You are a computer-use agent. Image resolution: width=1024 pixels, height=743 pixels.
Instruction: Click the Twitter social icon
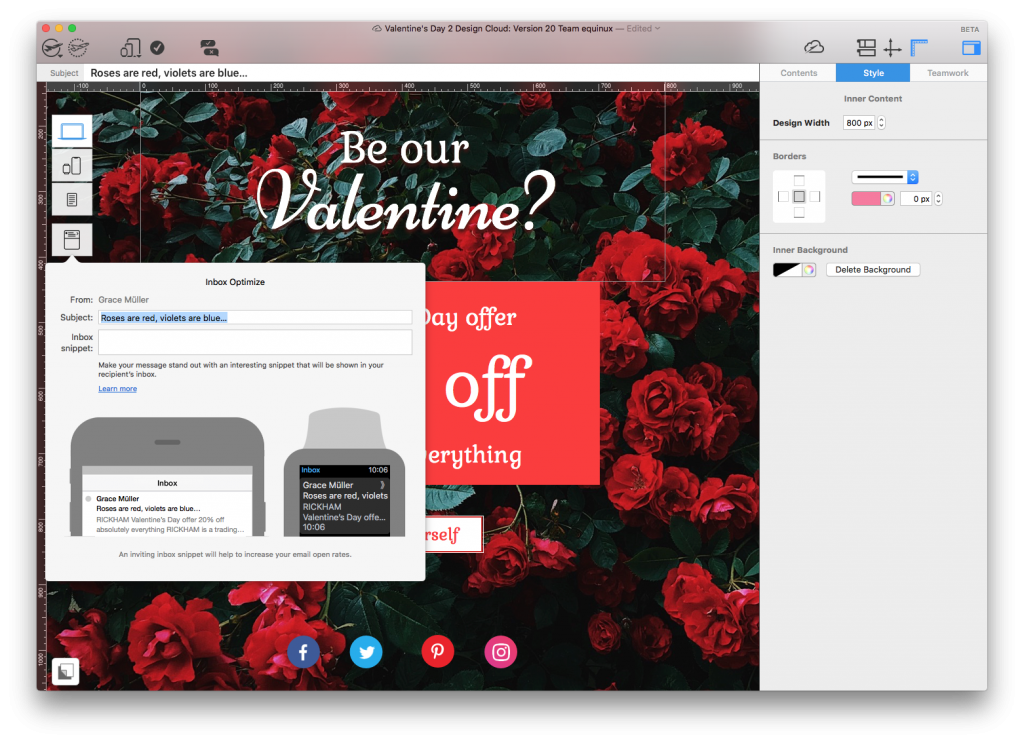point(366,652)
